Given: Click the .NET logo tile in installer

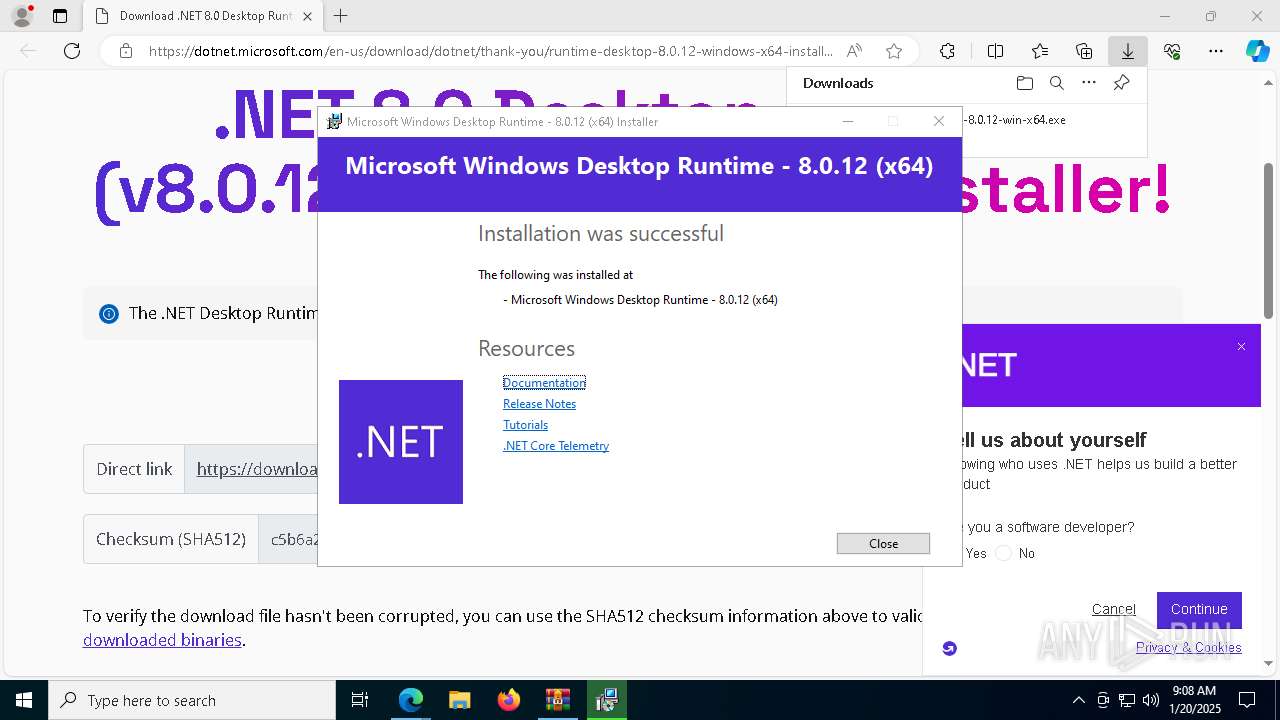Looking at the screenshot, I should coord(401,442).
